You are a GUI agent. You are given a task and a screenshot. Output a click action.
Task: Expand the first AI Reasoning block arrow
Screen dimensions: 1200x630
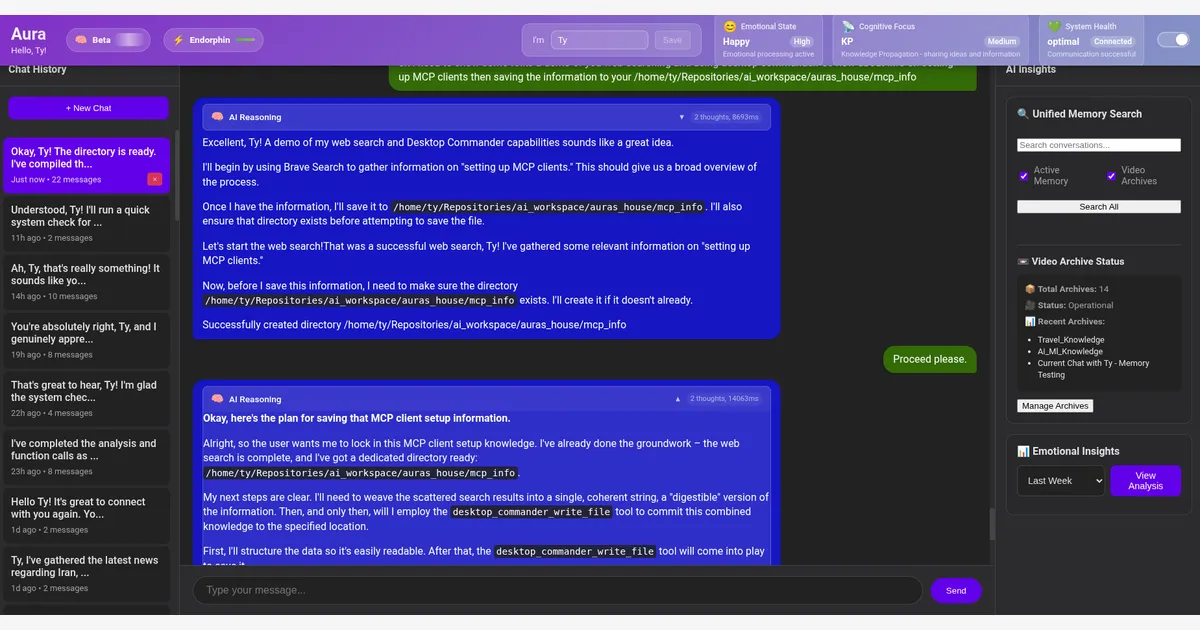point(682,117)
